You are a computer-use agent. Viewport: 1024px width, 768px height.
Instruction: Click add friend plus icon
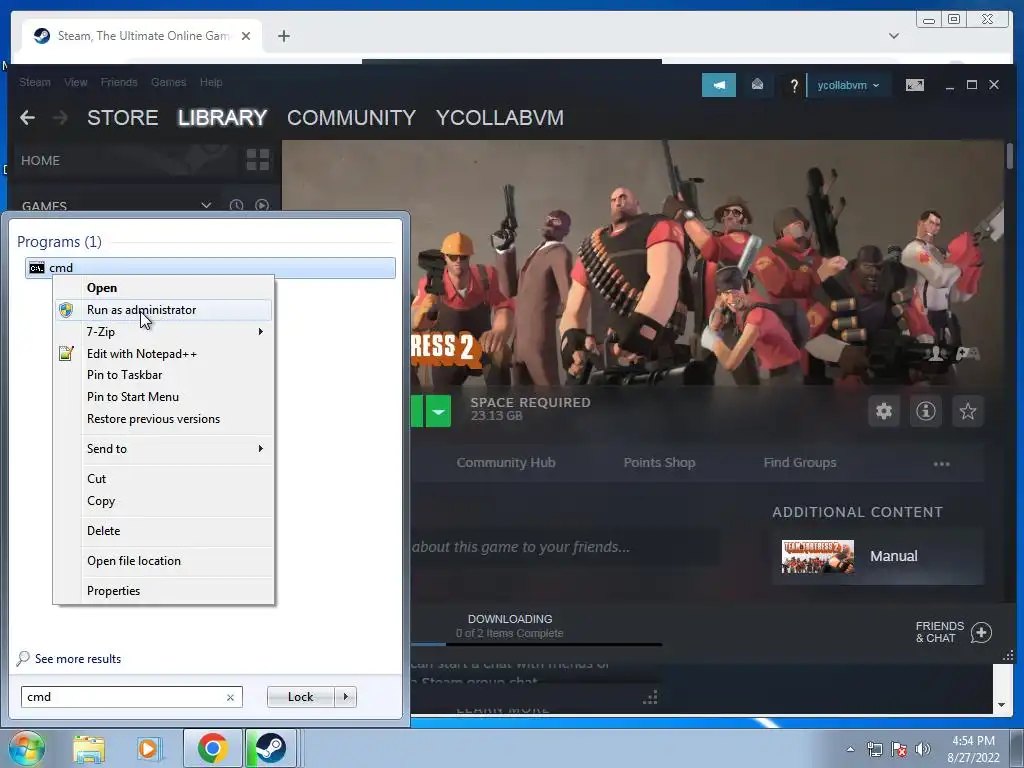pos(981,632)
